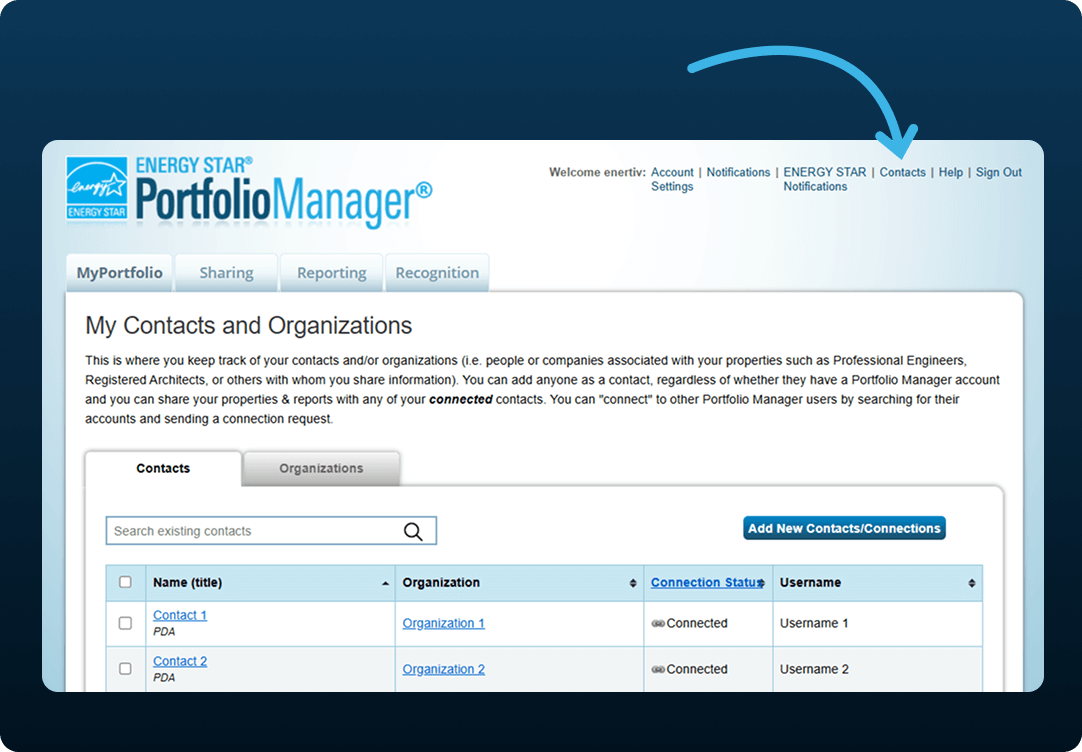Check the box for Contact 1
Viewport: 1082px width, 752px height.
[125, 623]
